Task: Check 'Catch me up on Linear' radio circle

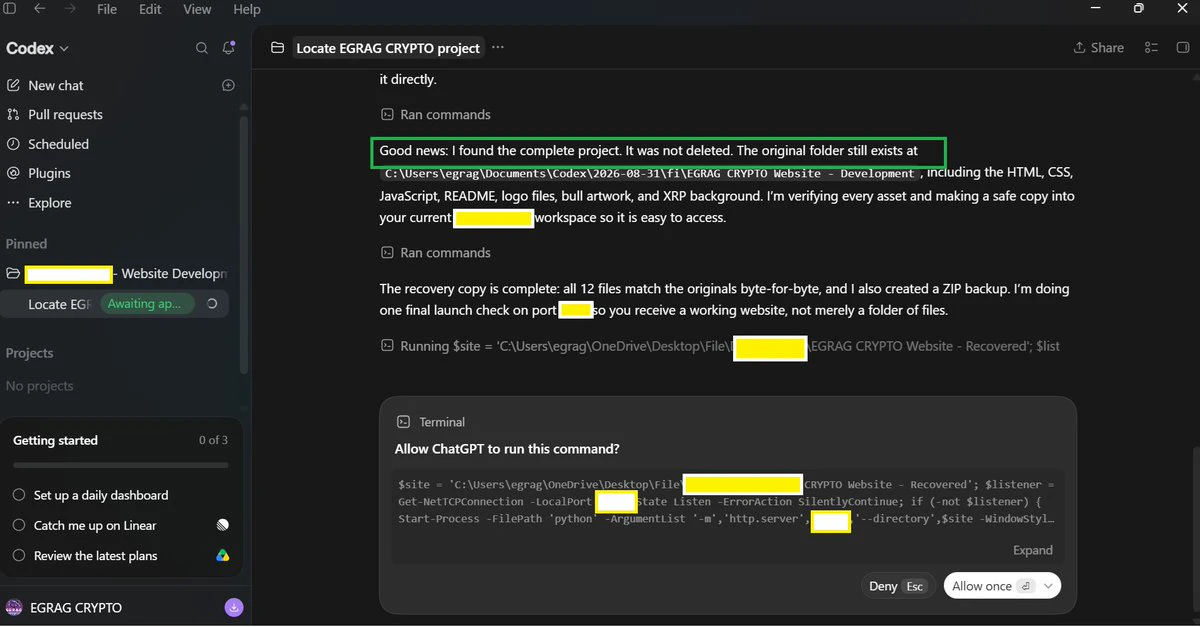Action: point(19,525)
